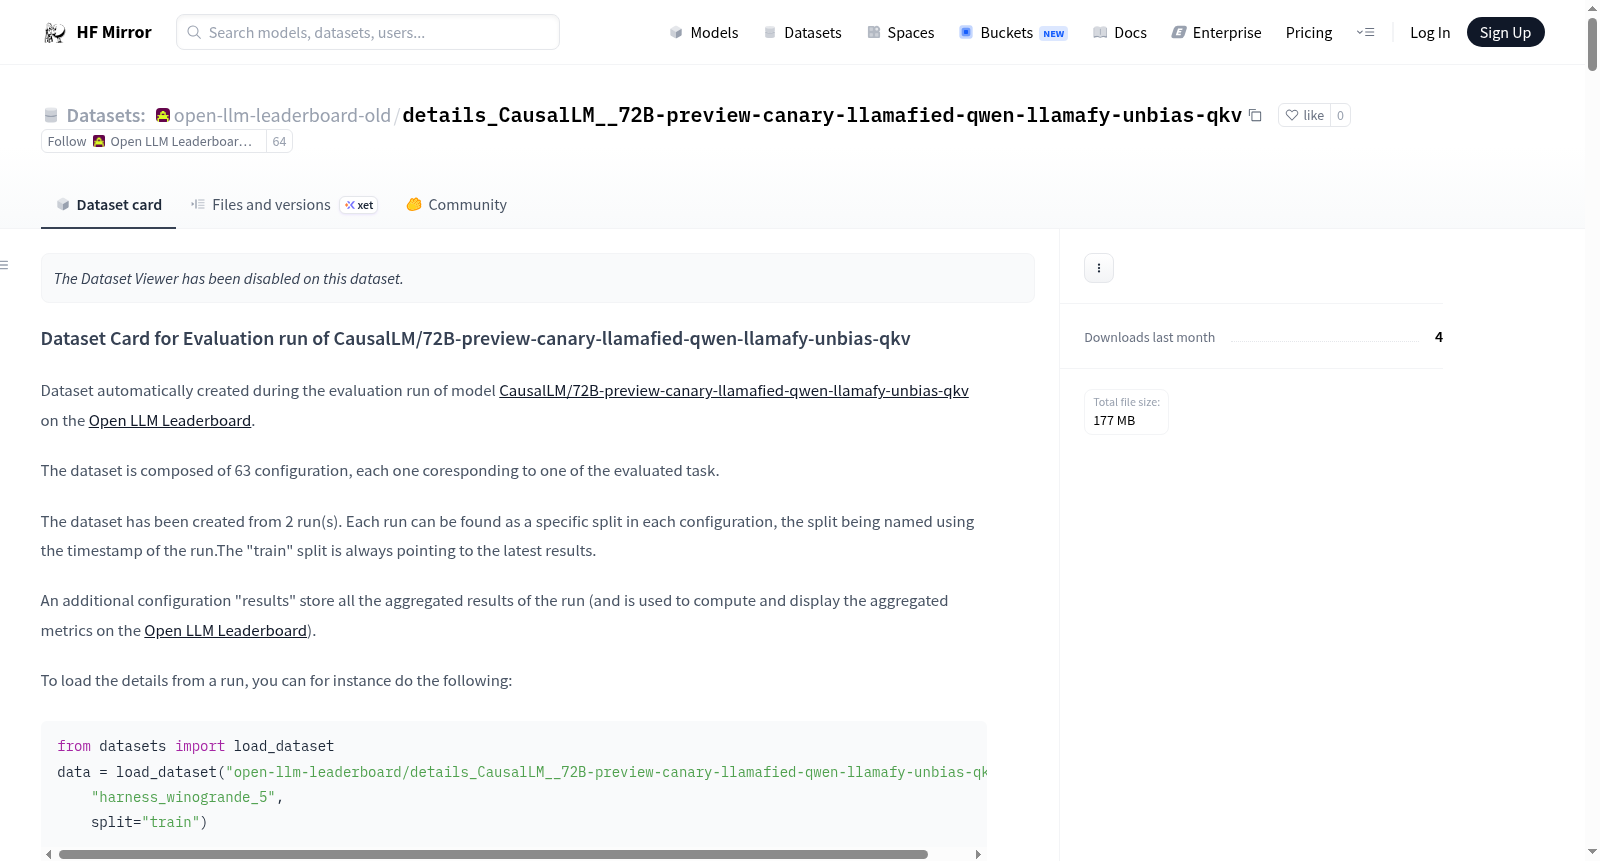Open the three-dot options menu

1099,268
